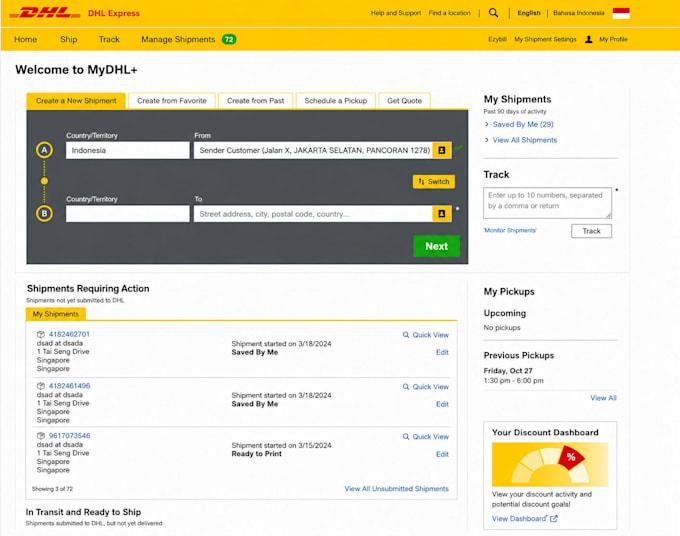This screenshot has width=680, height=536.
Task: Switch language to Bahasa Indonesia
Action: 579,13
